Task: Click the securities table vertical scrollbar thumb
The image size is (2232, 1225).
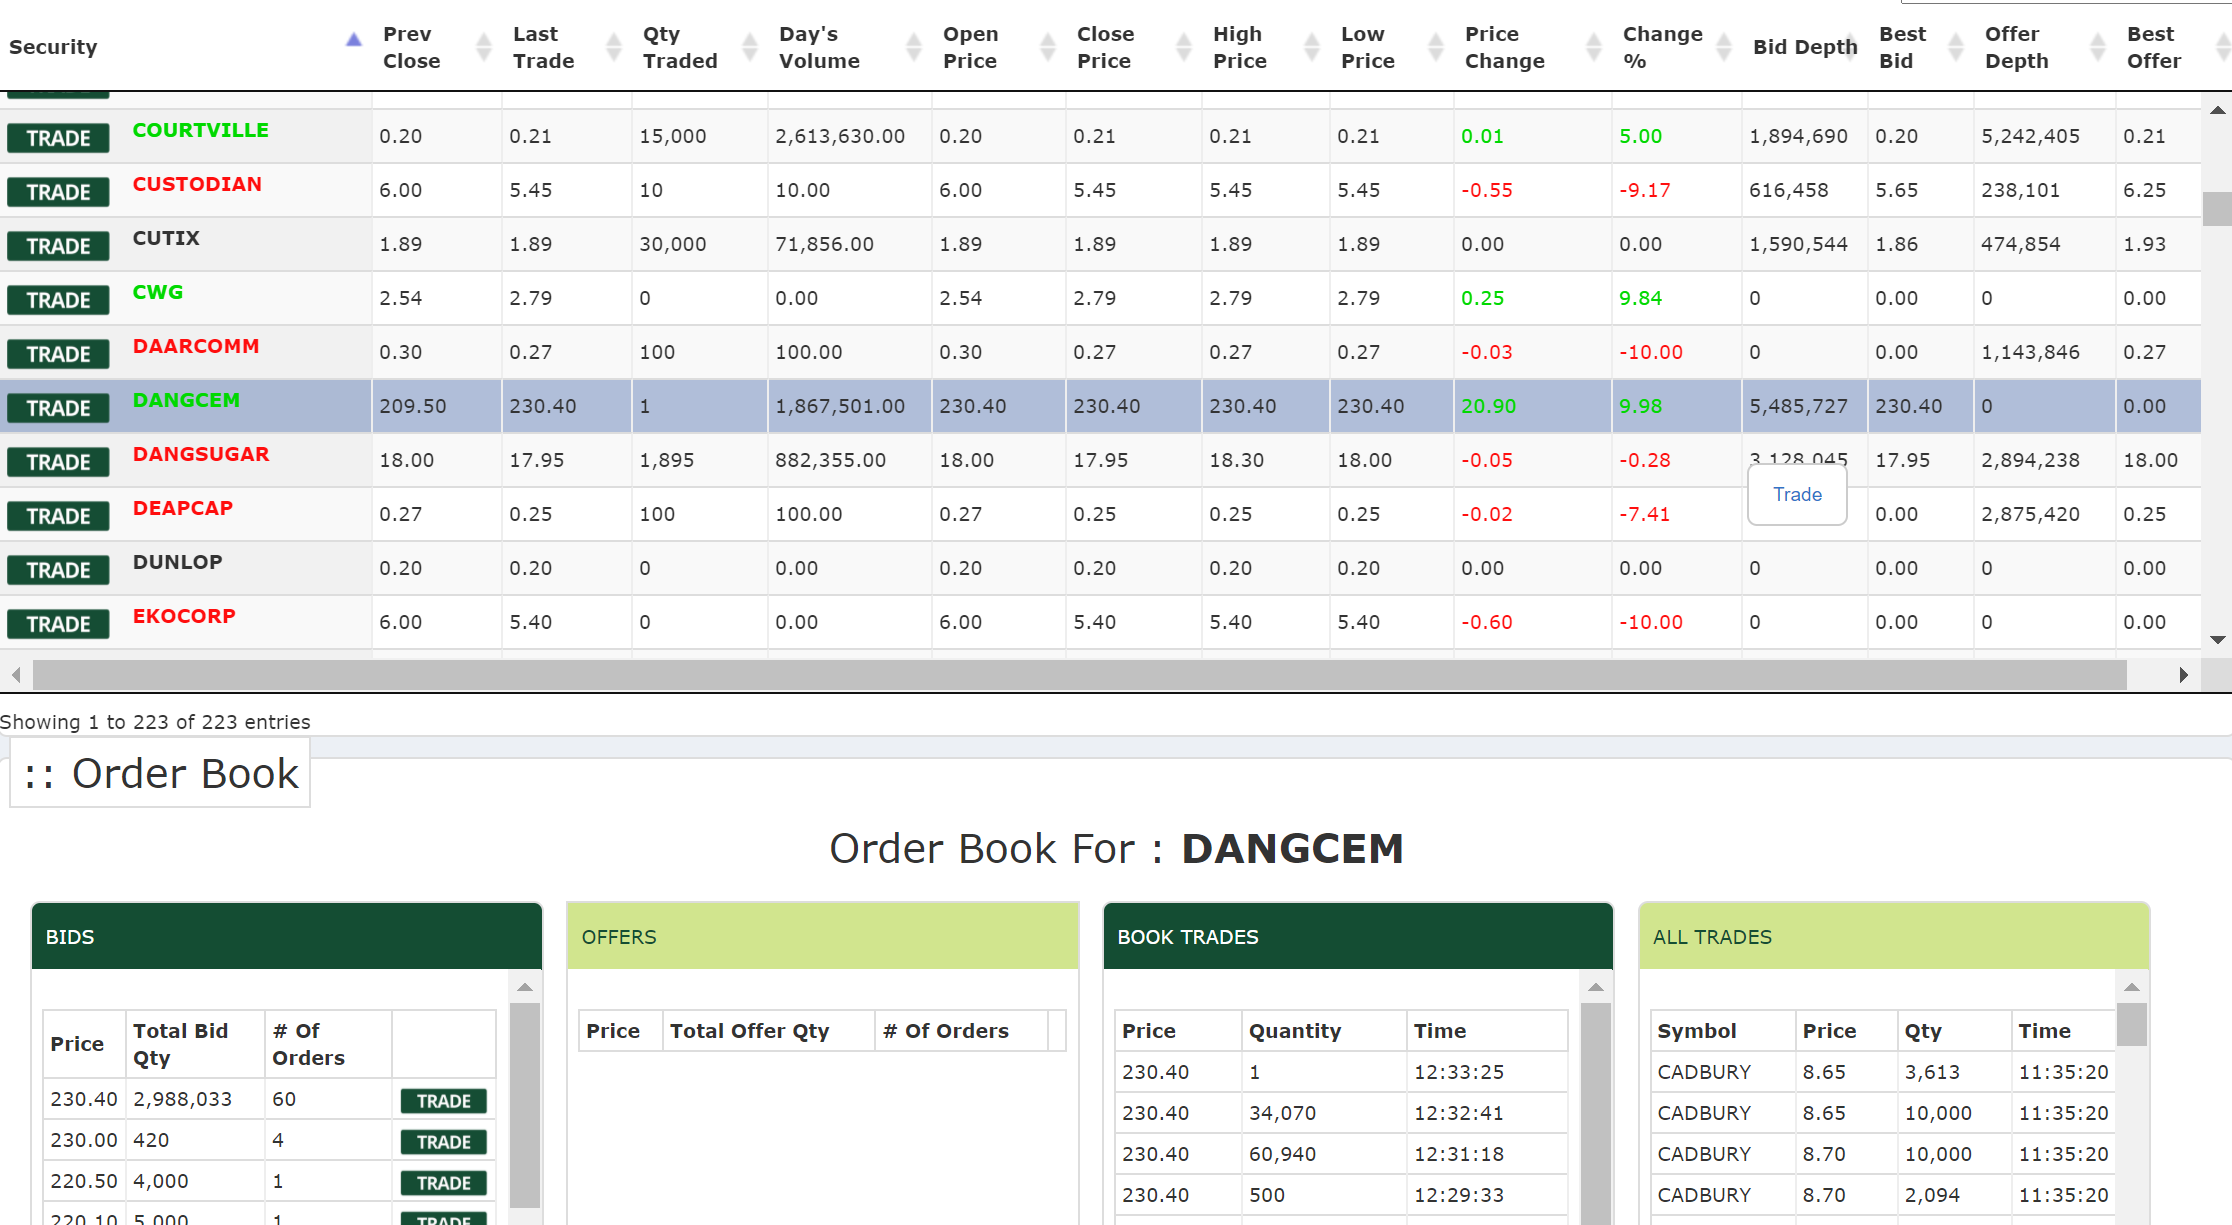Action: pos(2217,209)
